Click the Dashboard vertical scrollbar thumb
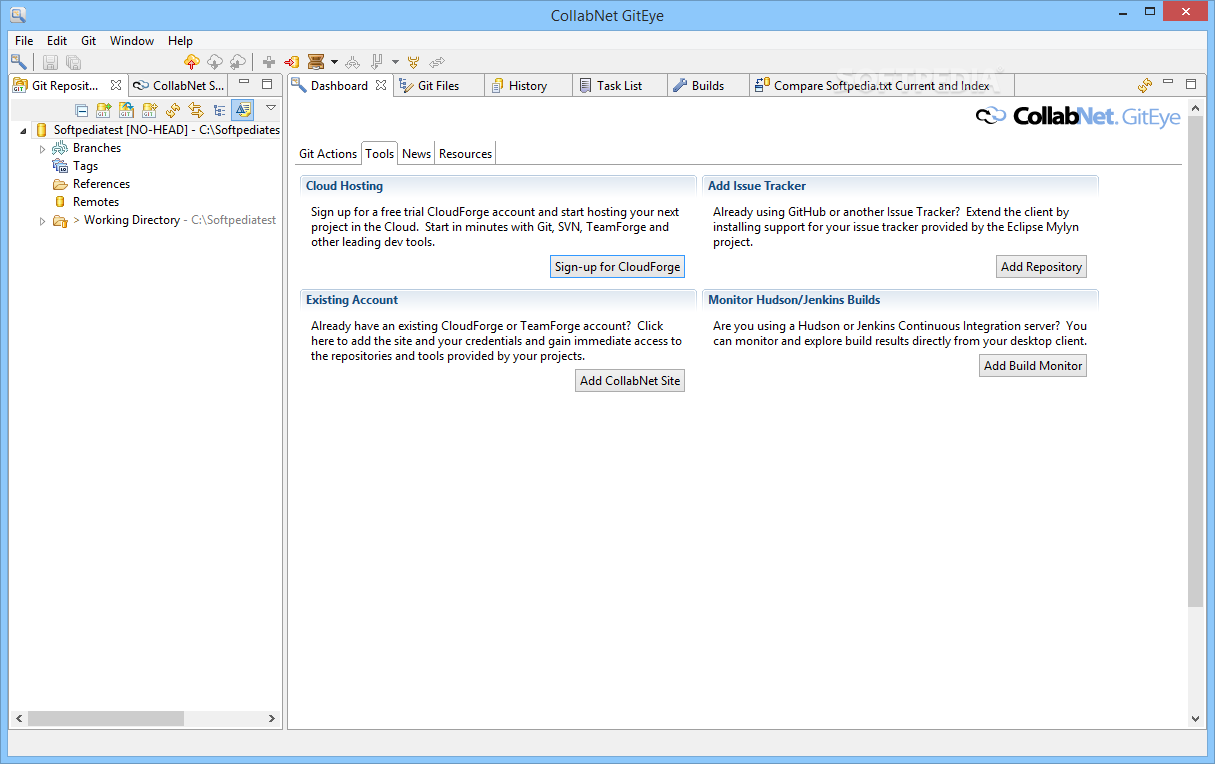This screenshot has width=1215, height=764. click(x=1195, y=363)
